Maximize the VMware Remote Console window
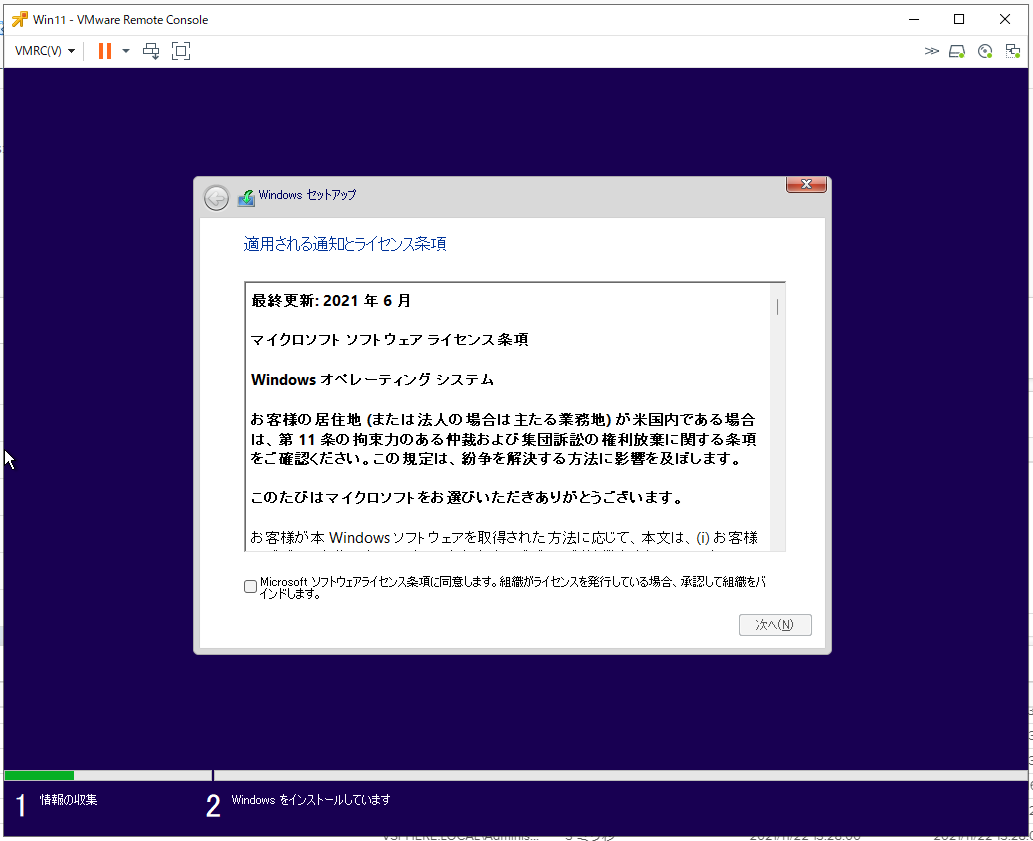Screen dimensions: 1033x841 (959, 19)
